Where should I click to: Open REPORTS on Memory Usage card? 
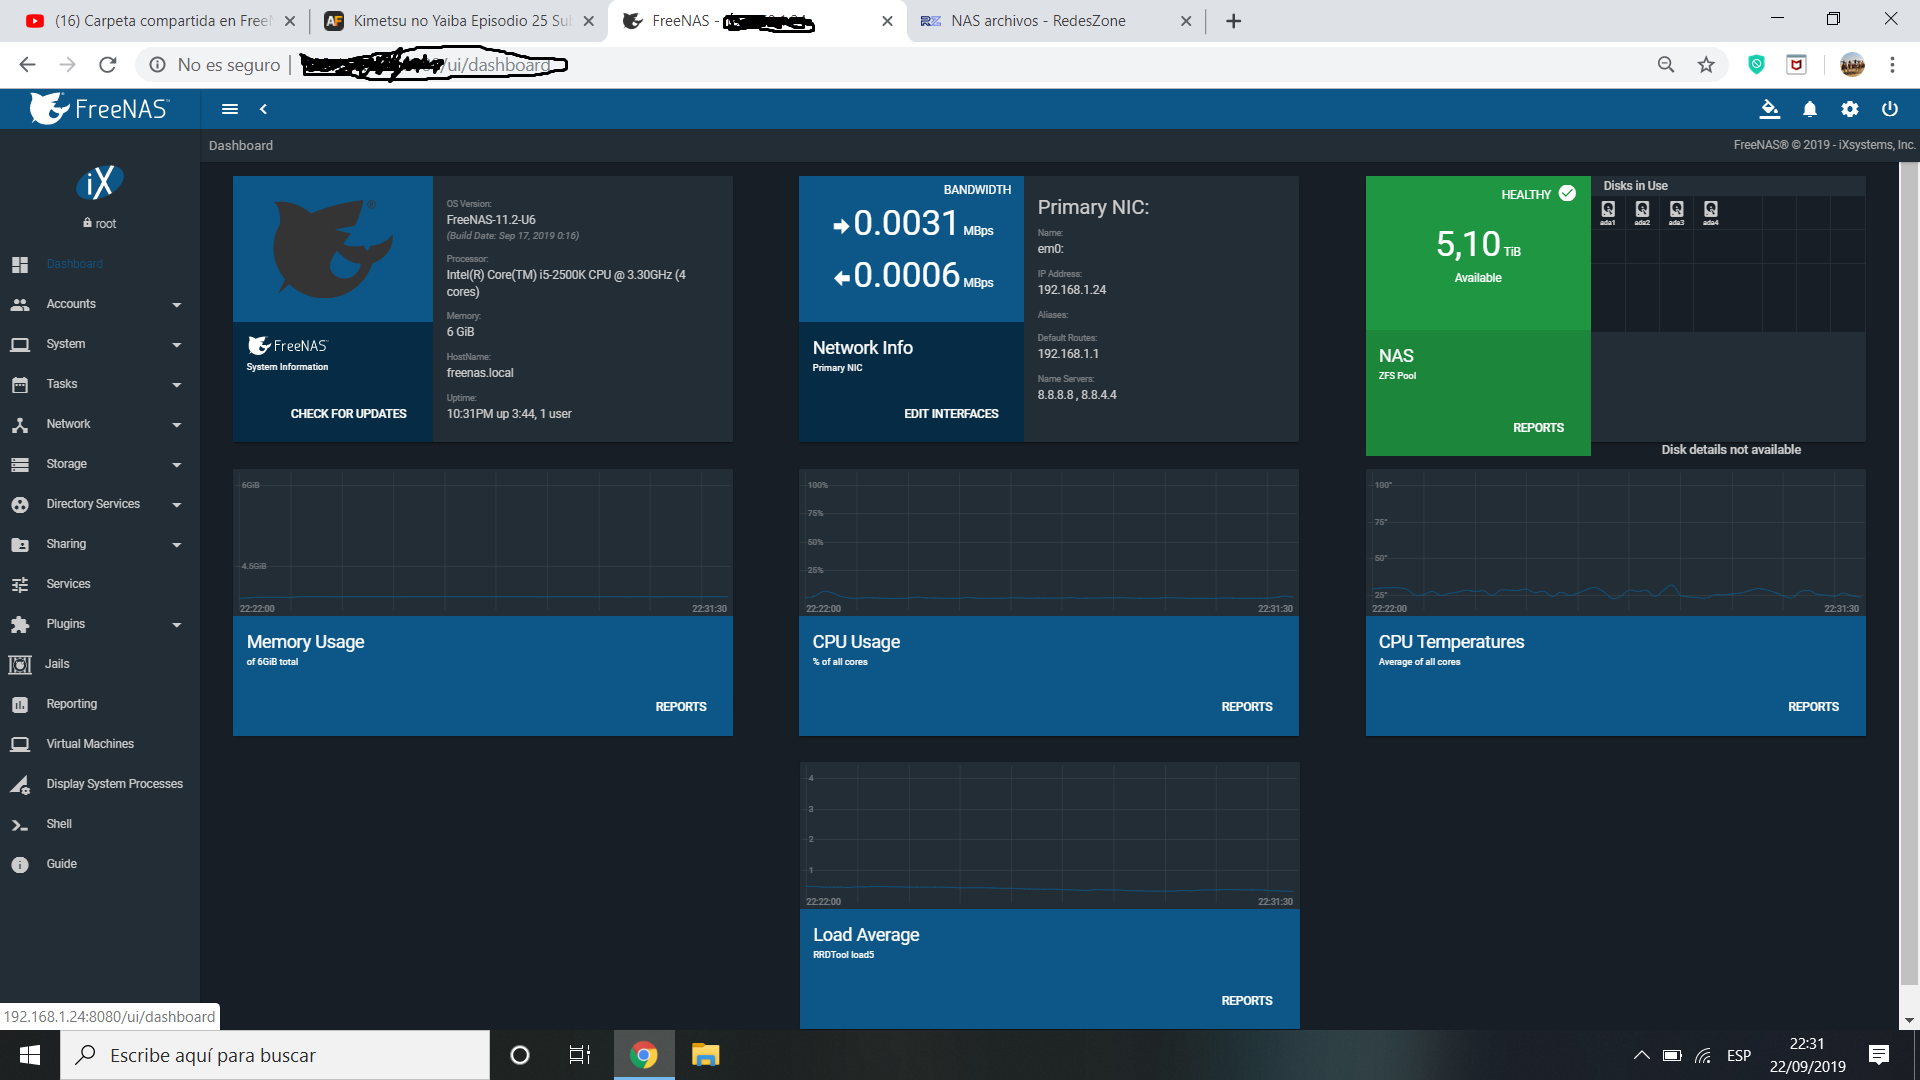(681, 707)
